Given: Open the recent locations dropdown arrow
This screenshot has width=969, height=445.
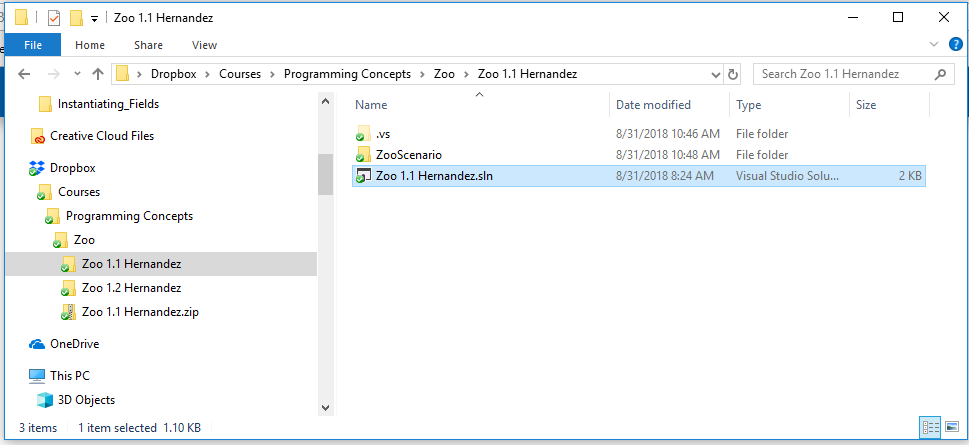Looking at the screenshot, I should pos(76,74).
